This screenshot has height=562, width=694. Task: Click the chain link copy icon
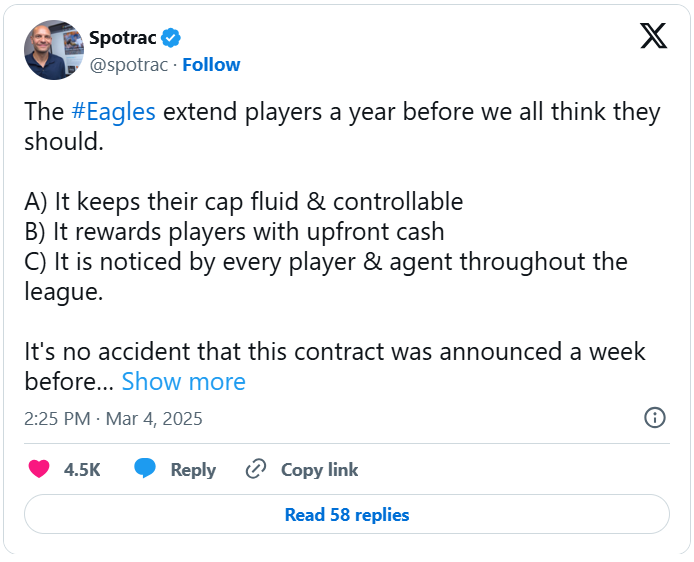256,469
